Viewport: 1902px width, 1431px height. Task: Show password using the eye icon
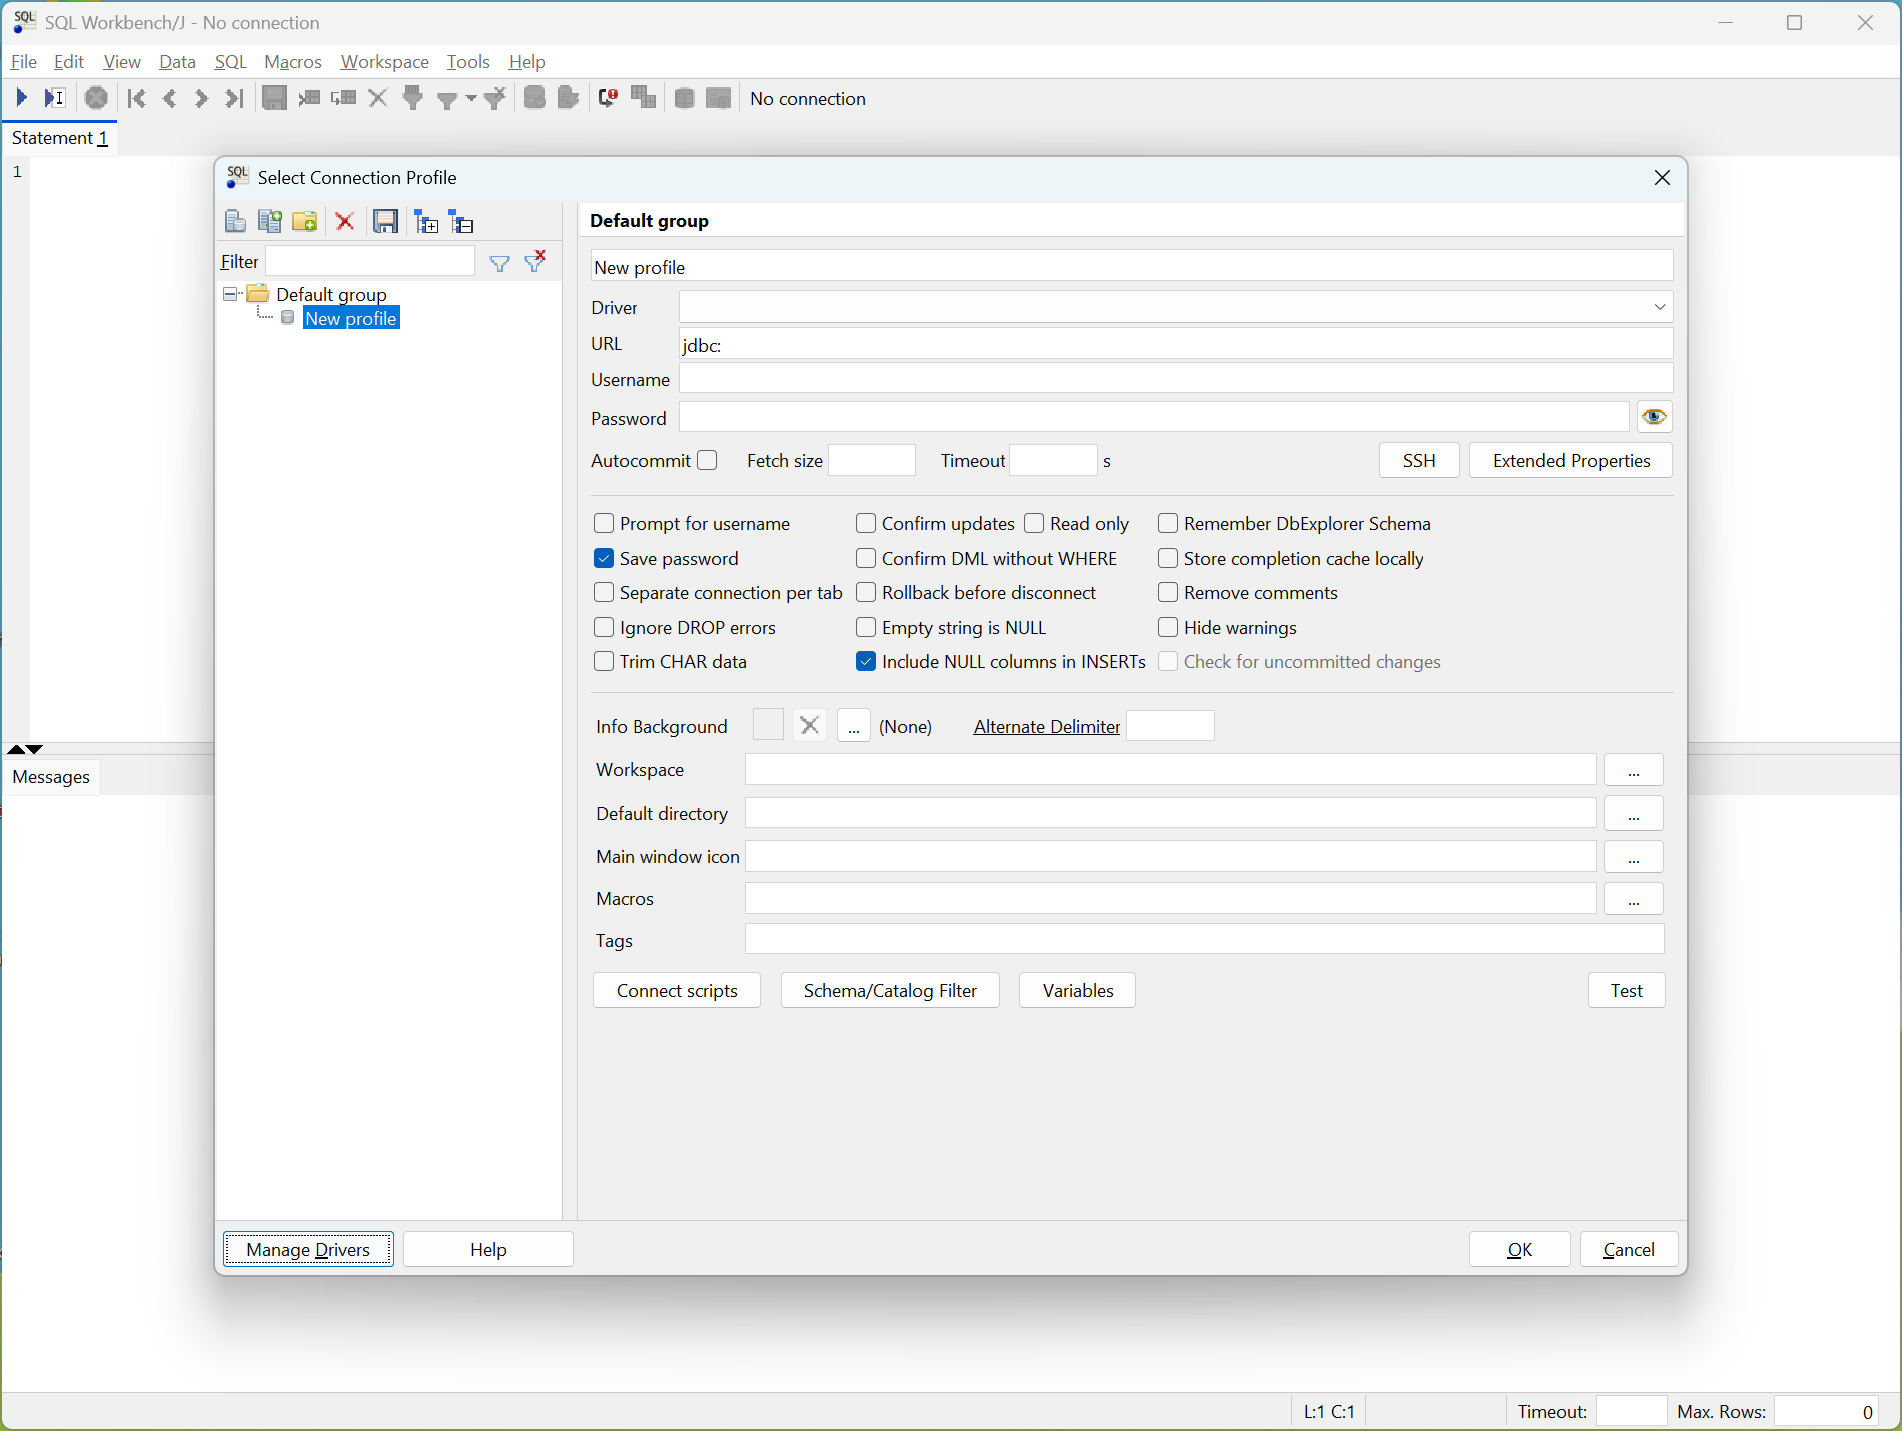(x=1655, y=417)
